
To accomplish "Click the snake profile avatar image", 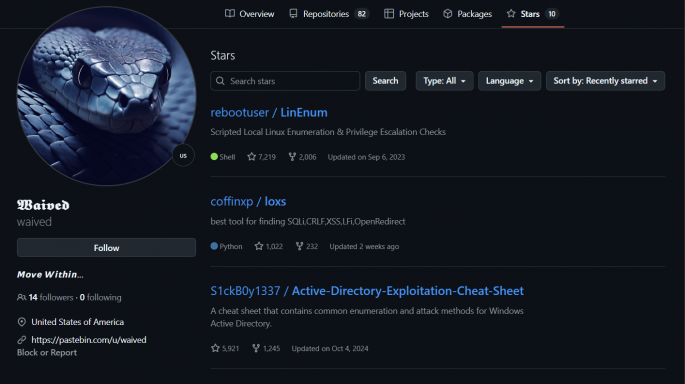I will [x=106, y=96].
